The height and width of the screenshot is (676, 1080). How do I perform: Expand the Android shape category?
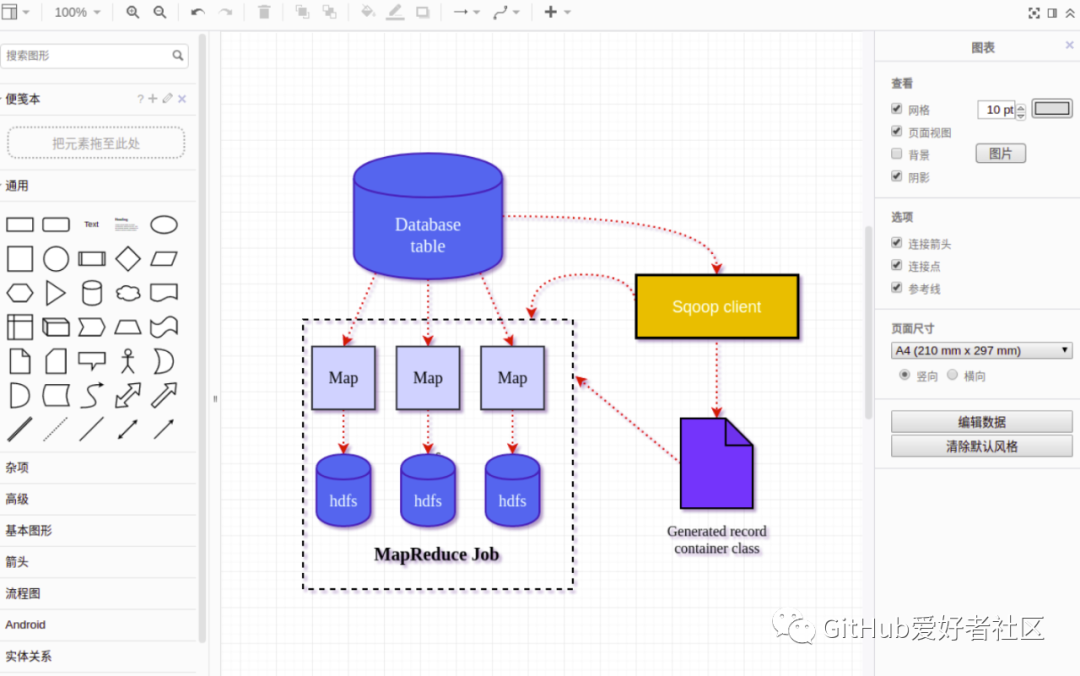pos(25,624)
